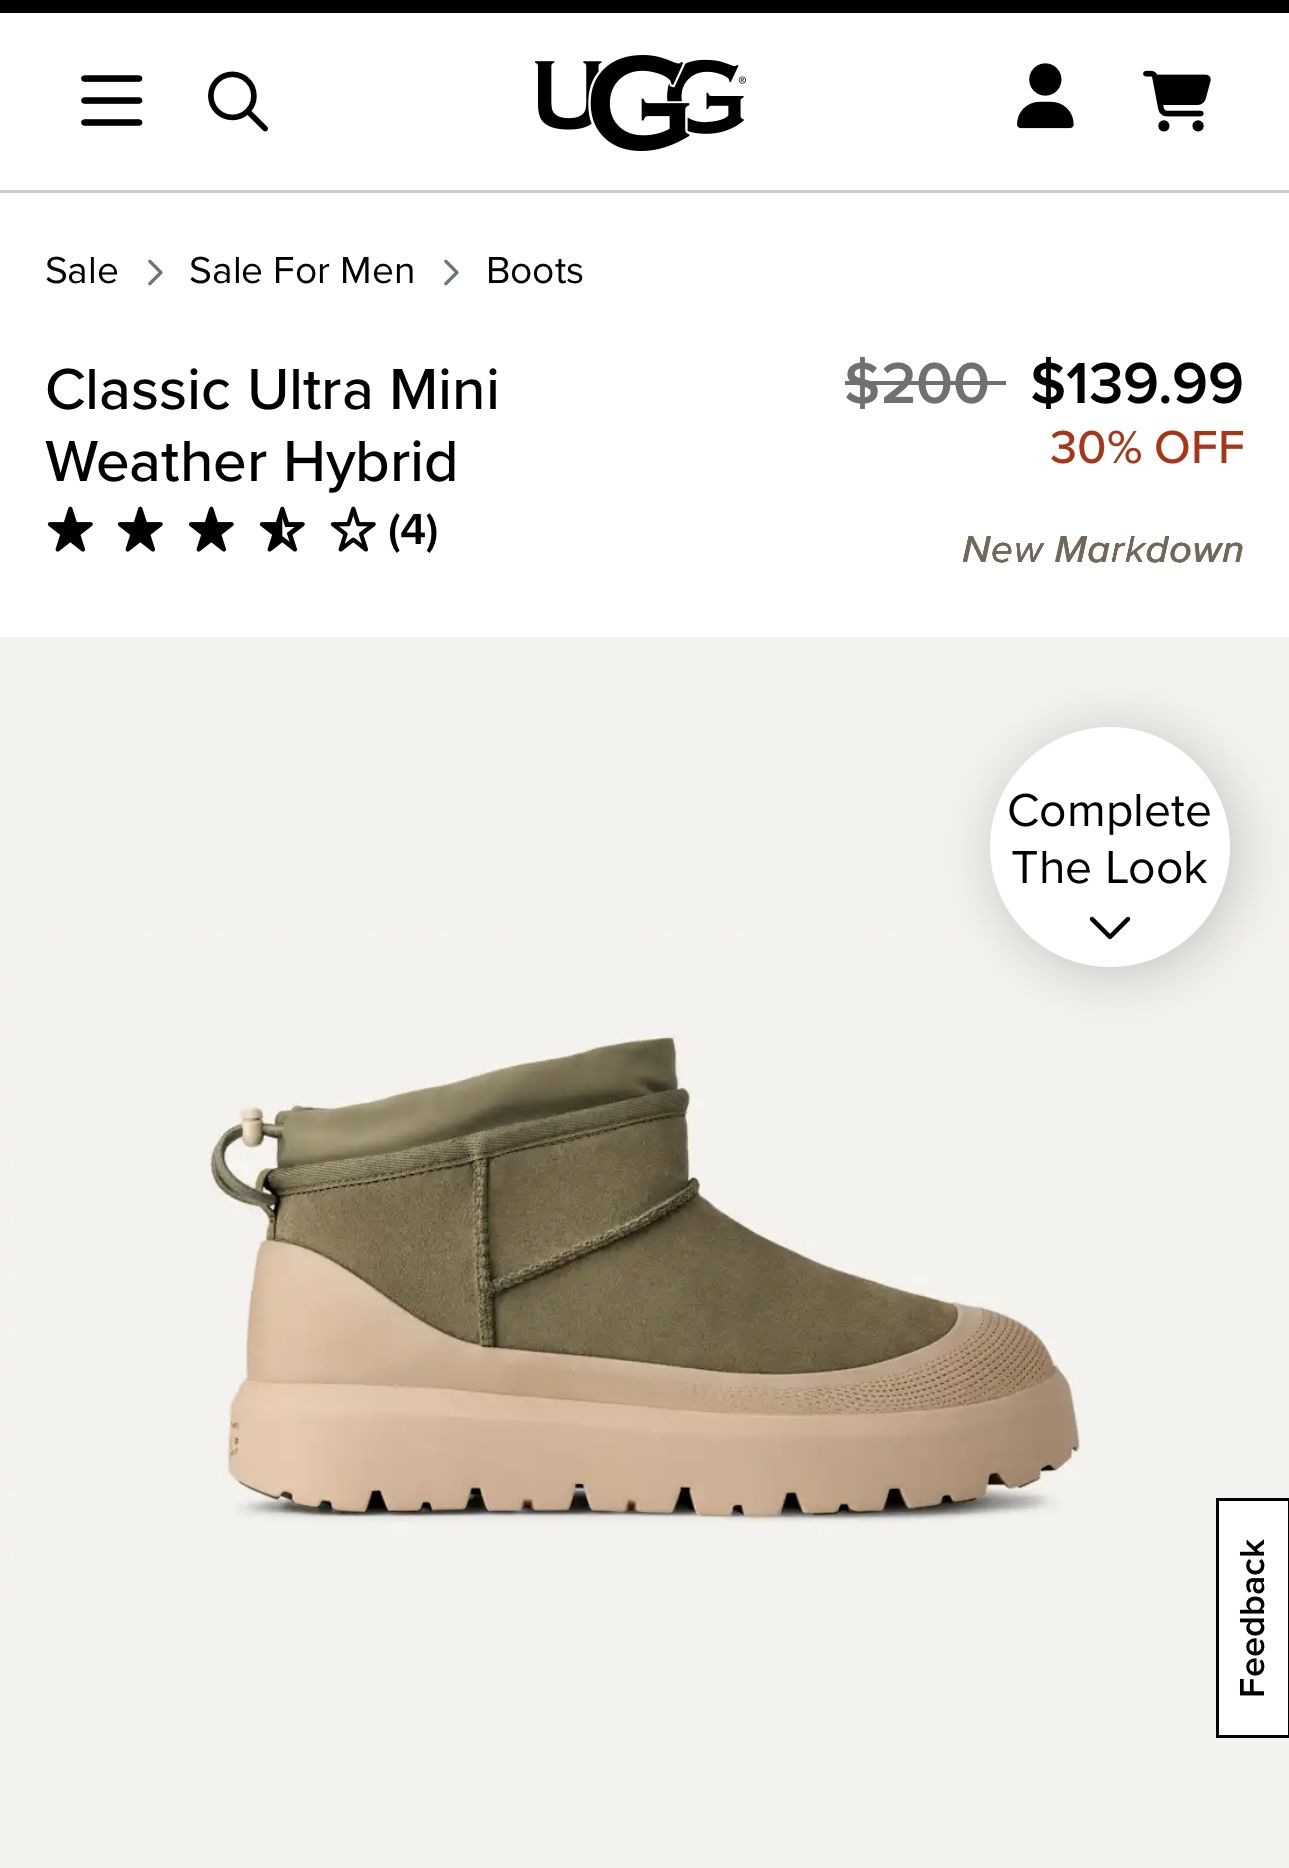Open the account profile icon
Viewport: 1289px width, 1868px height.
click(x=1045, y=97)
